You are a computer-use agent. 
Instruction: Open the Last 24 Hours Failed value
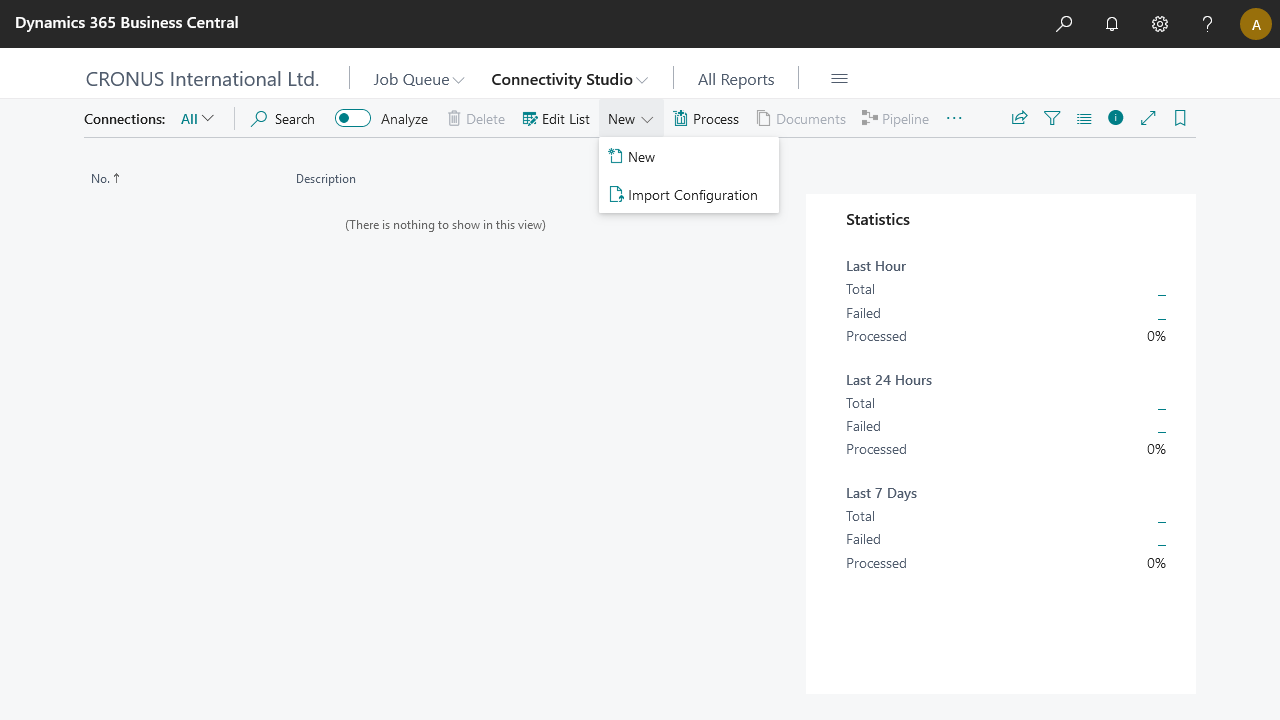(x=1162, y=426)
